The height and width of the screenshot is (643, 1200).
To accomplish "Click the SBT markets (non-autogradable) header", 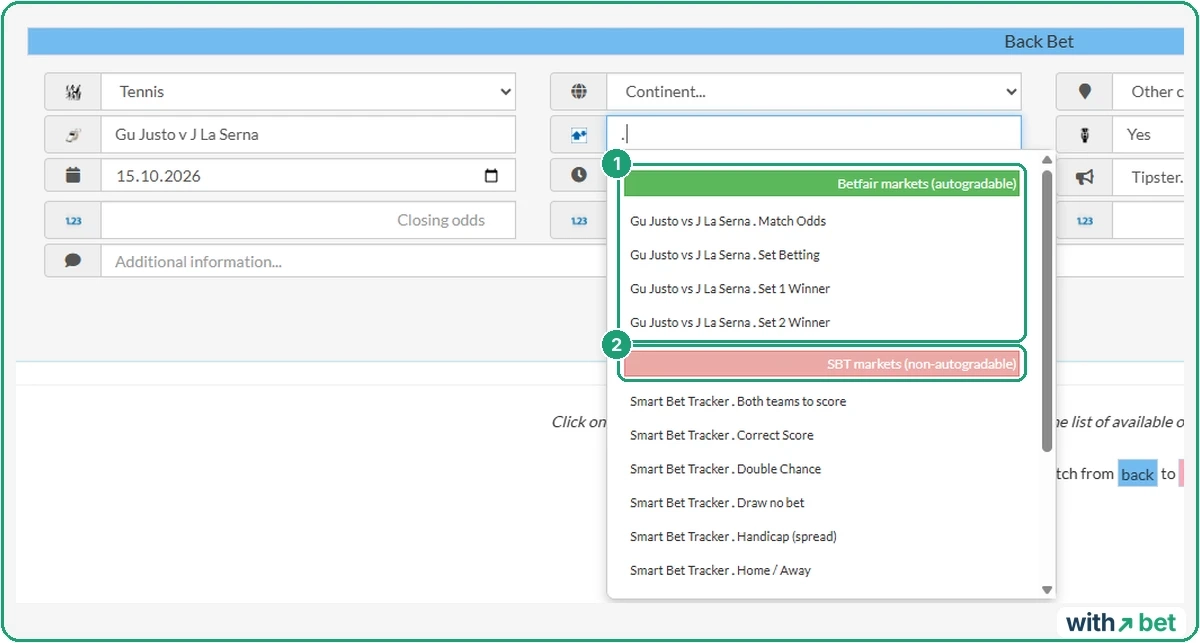I will click(x=821, y=364).
